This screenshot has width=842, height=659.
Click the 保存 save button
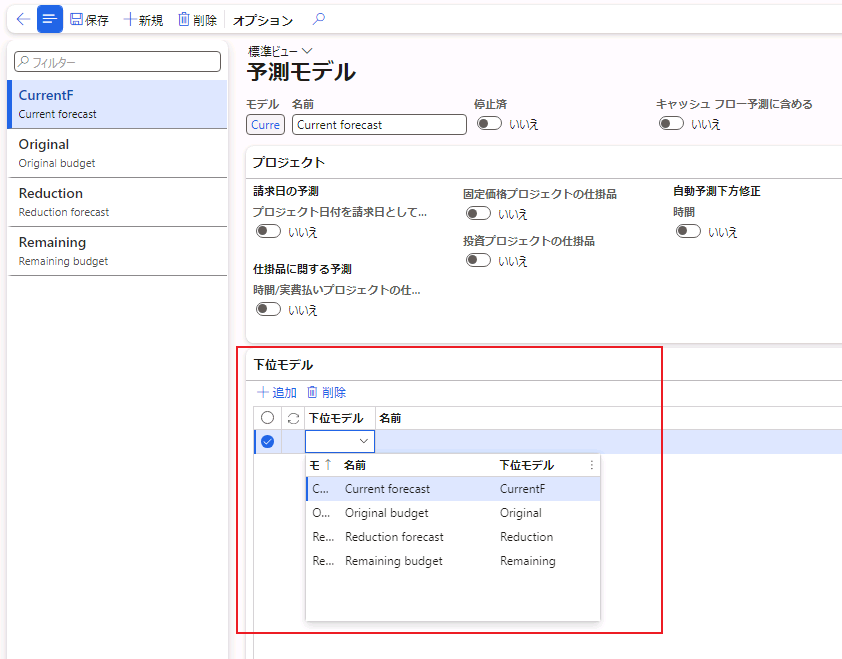pos(89,20)
